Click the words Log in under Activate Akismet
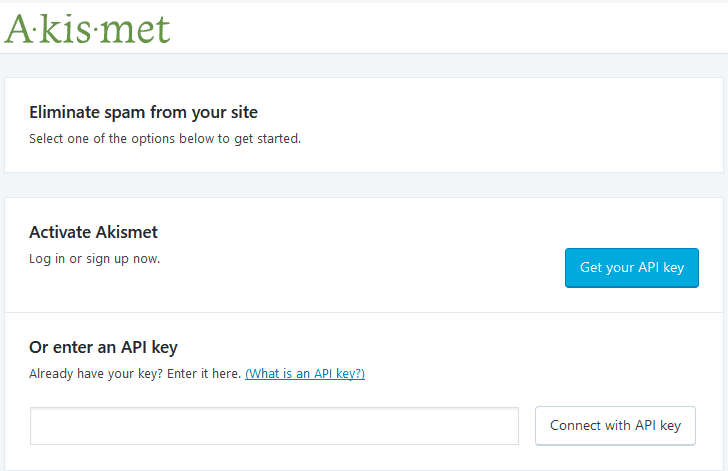The image size is (728, 471). pyautogui.click(x=47, y=259)
